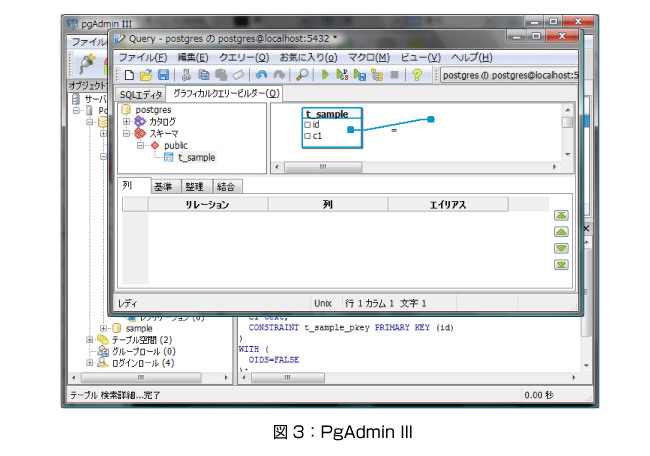Screen dimensions: 650x456
Task: Click the リレーション column header
Action: 208,204
